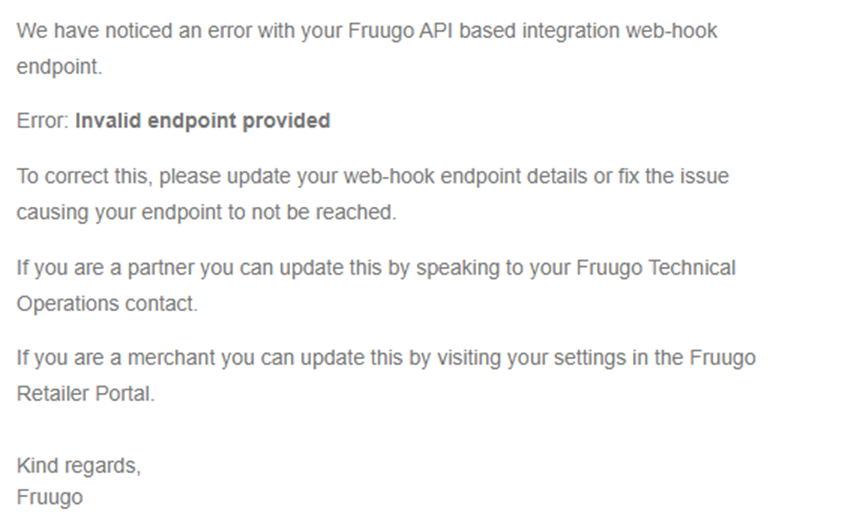
Task: Click the word "endpoint." ending first paragraph
Action: tap(59, 67)
